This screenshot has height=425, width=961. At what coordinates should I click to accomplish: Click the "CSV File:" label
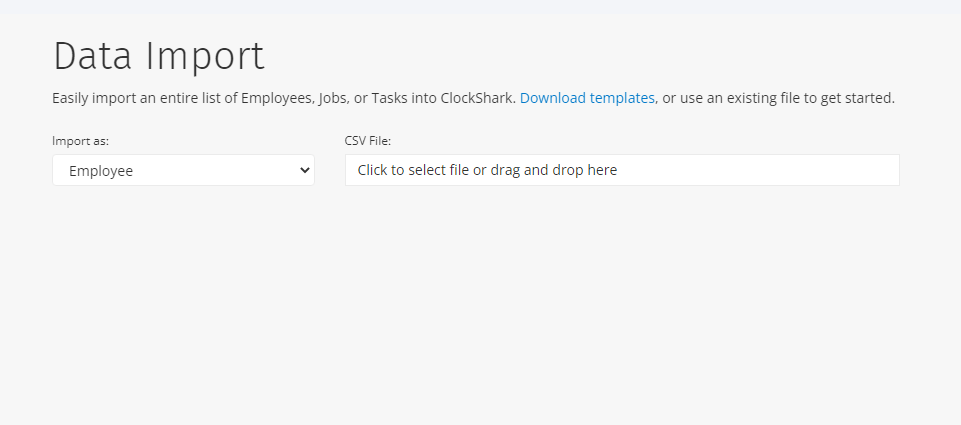[x=368, y=141]
